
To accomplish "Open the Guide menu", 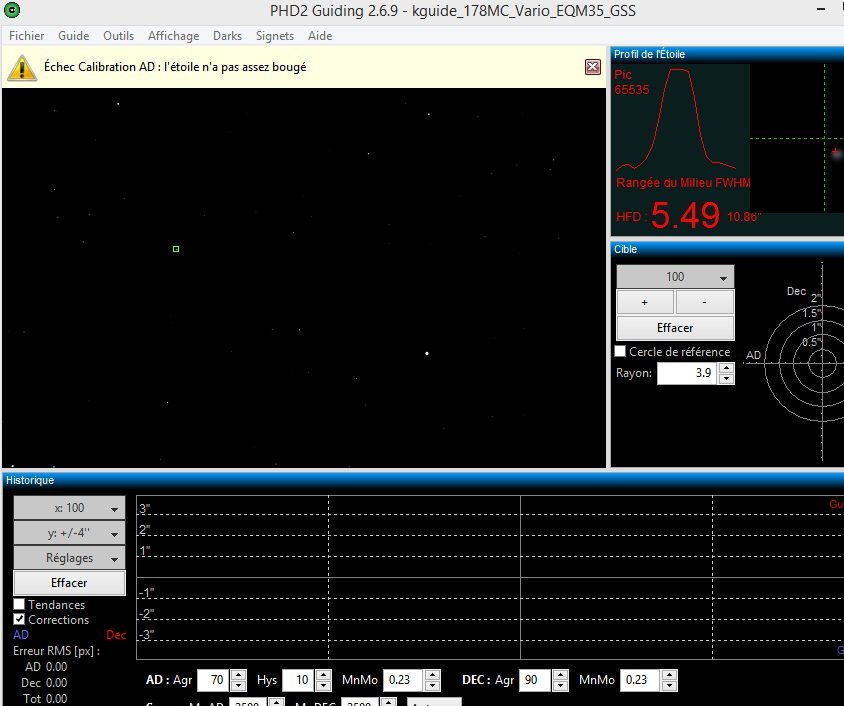I will pos(73,35).
